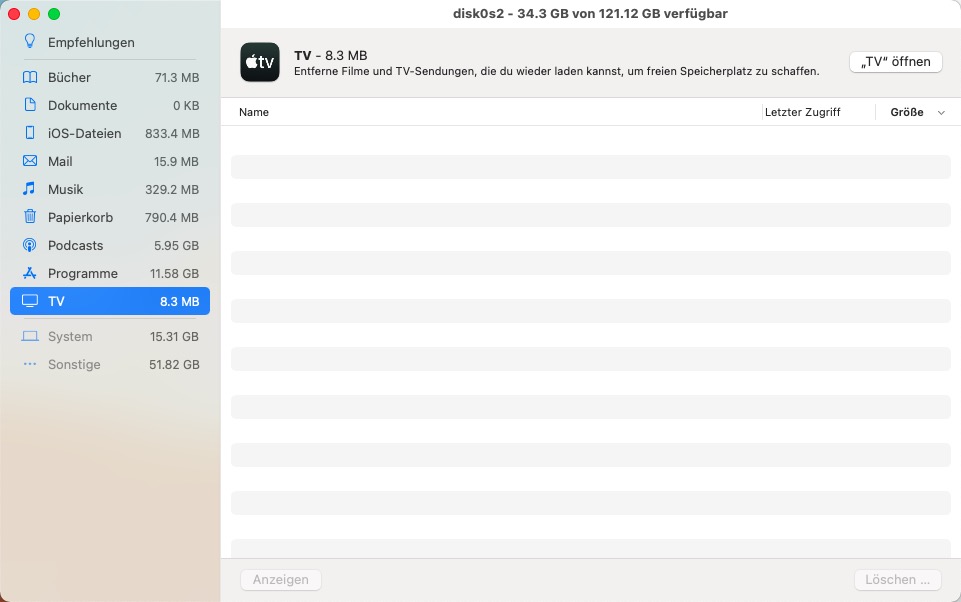Sort by the Name column header
This screenshot has height=602, width=961.
tap(254, 112)
